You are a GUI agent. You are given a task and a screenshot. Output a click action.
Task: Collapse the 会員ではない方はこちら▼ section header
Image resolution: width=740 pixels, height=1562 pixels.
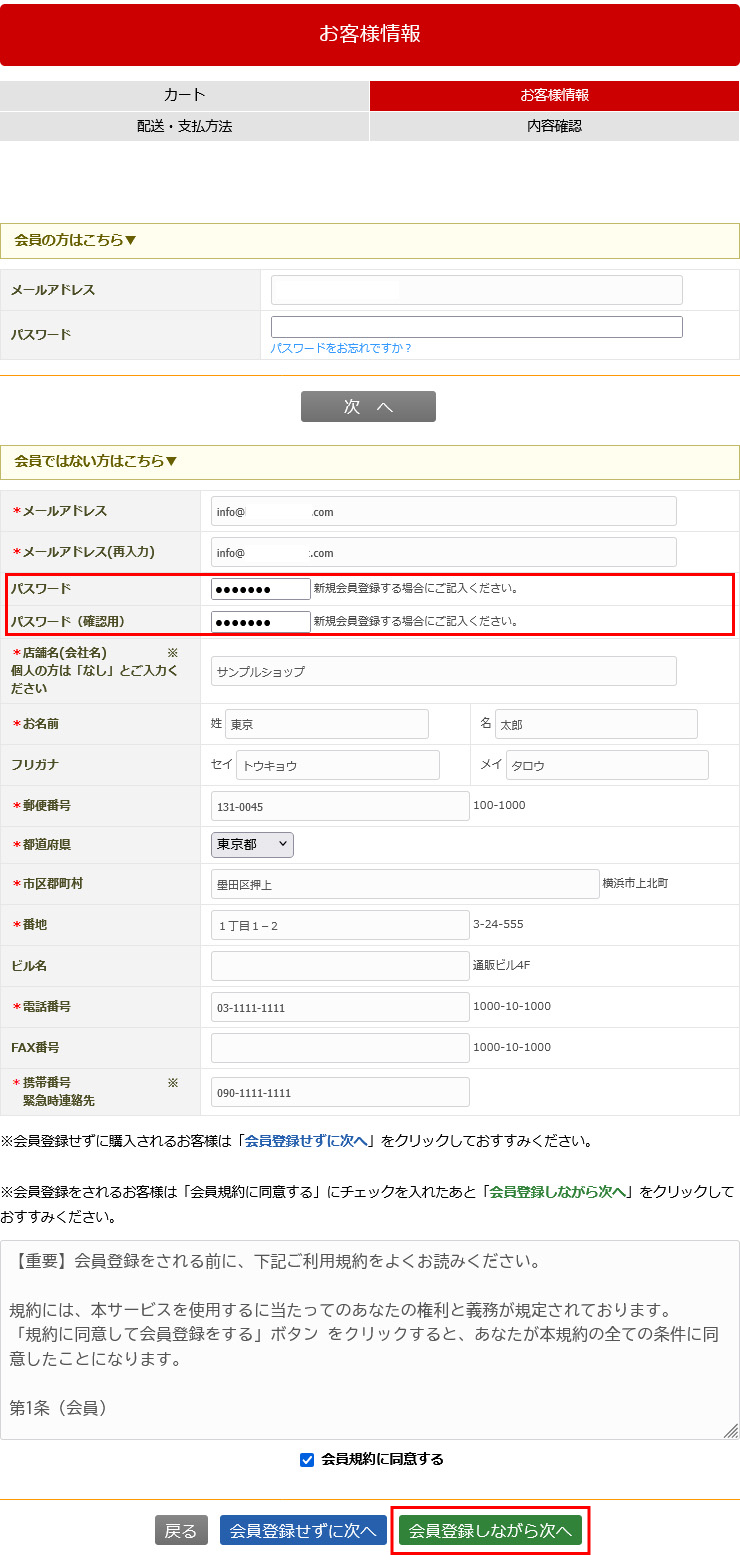pyautogui.click(x=96, y=462)
